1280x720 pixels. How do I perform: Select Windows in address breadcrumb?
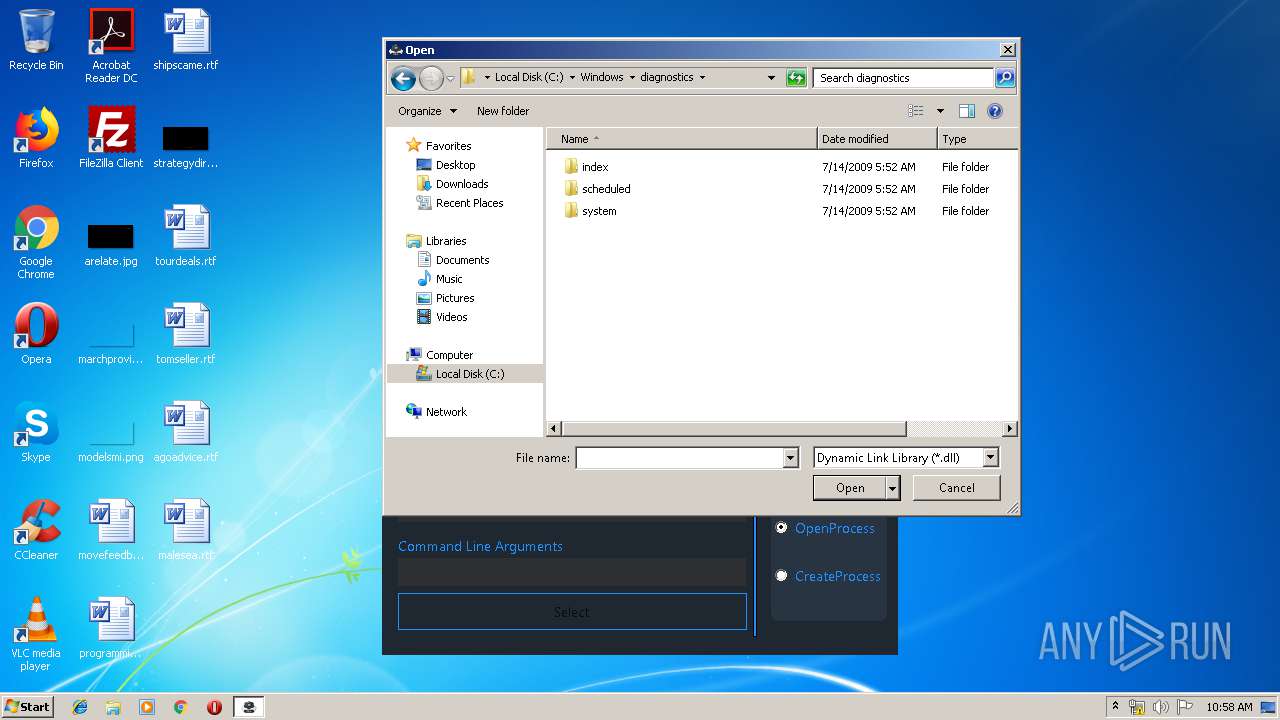(602, 77)
